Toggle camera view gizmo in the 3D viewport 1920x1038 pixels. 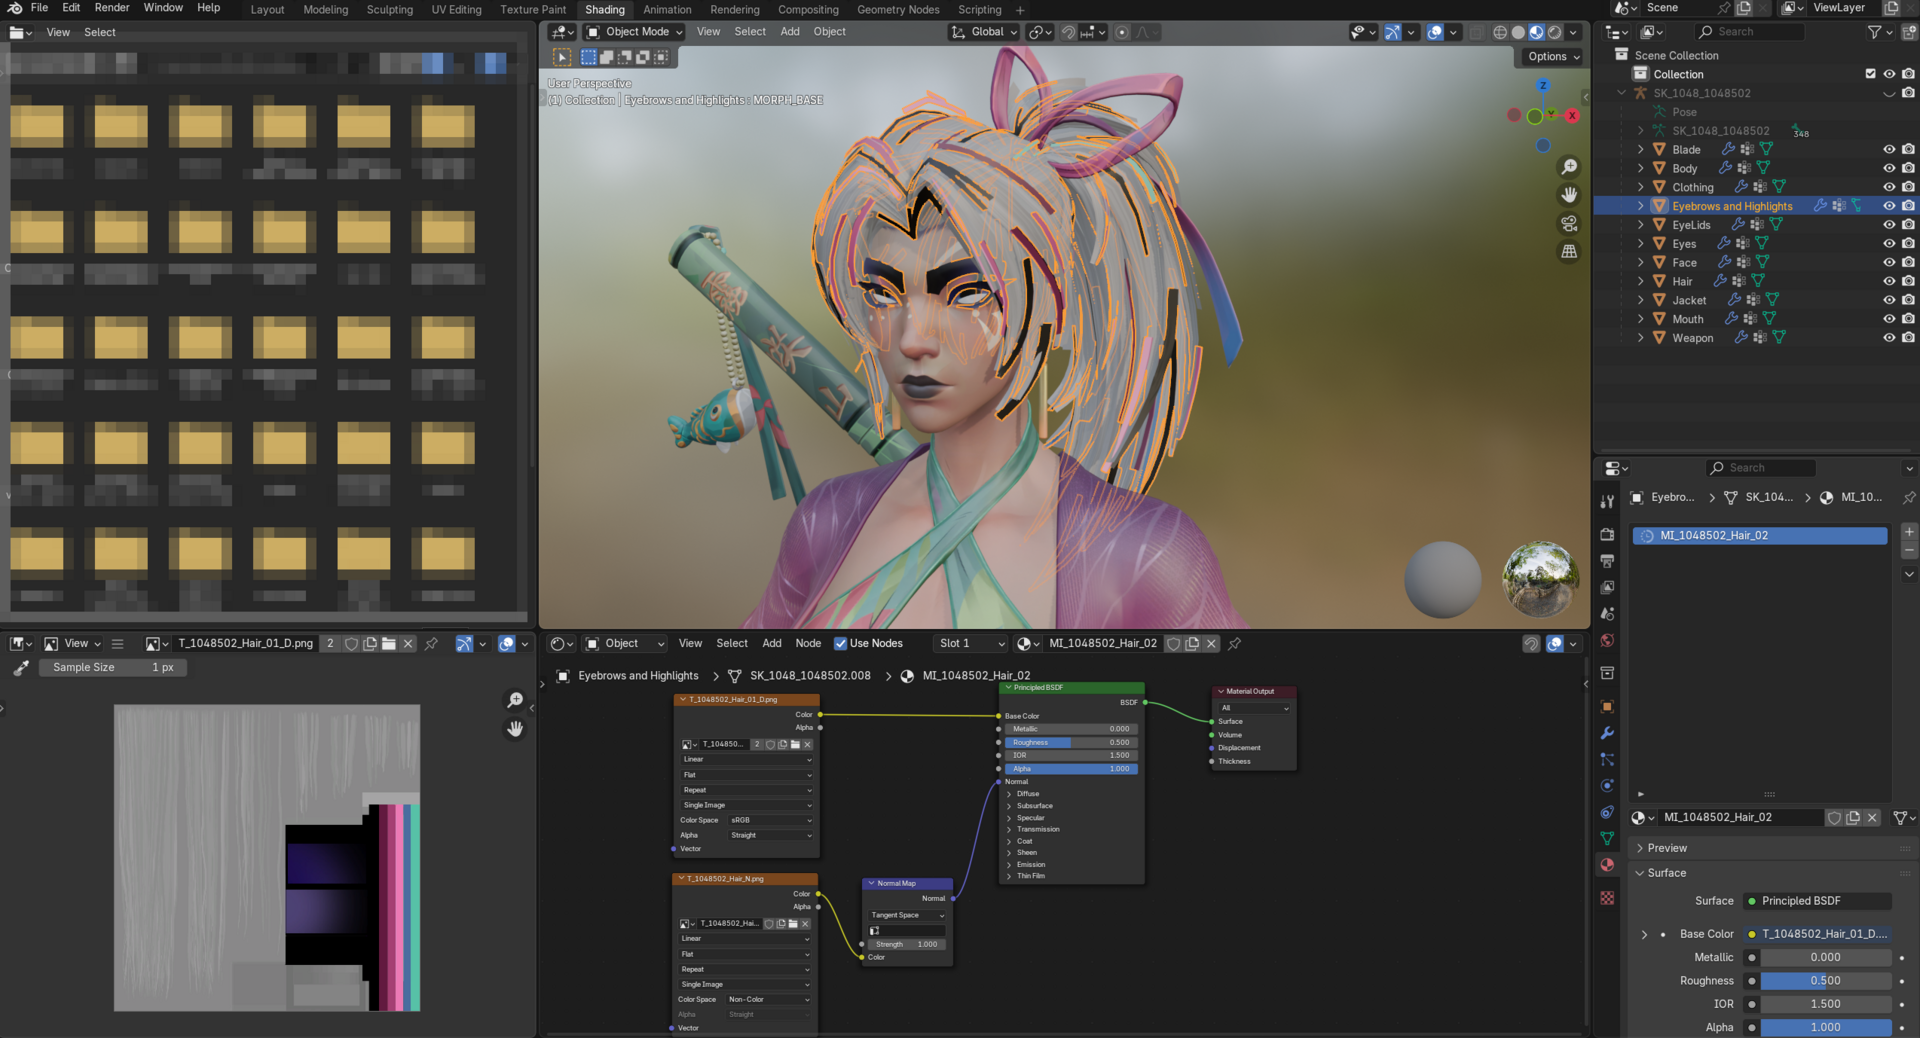pos(1569,223)
